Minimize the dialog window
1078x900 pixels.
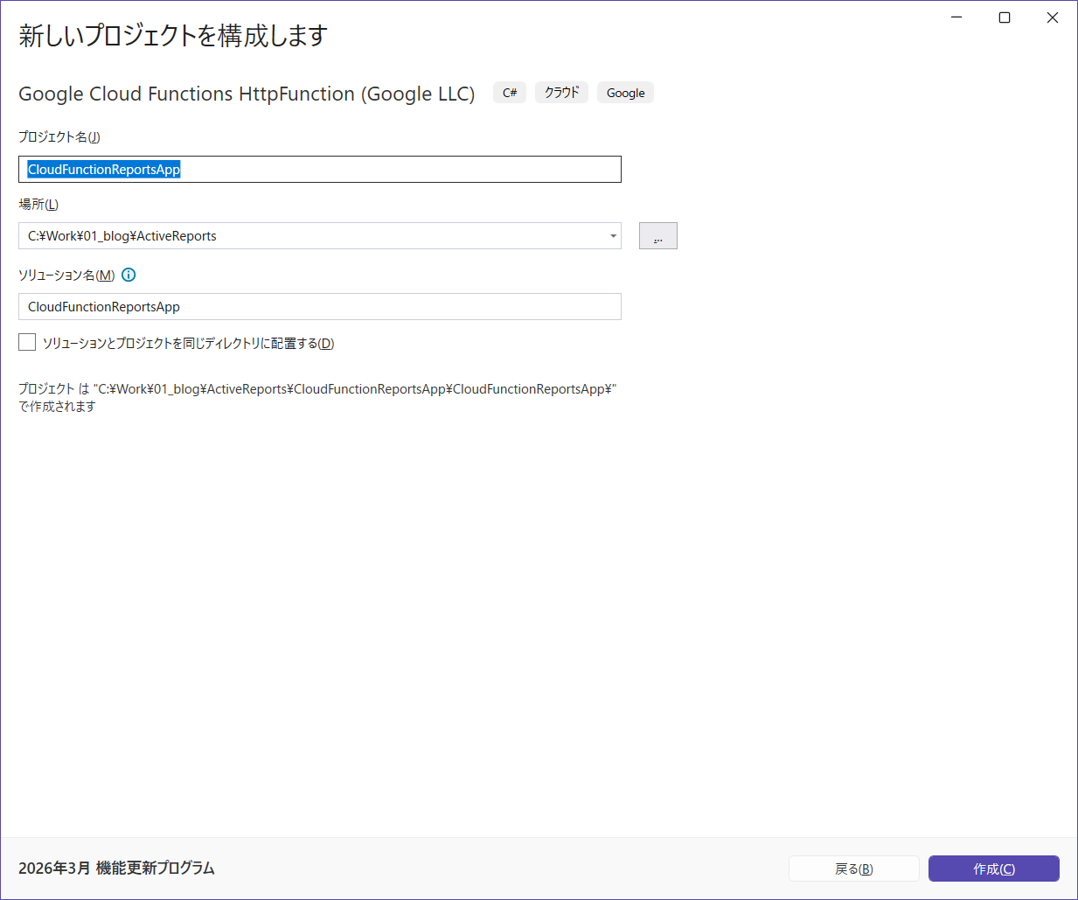click(x=956, y=18)
